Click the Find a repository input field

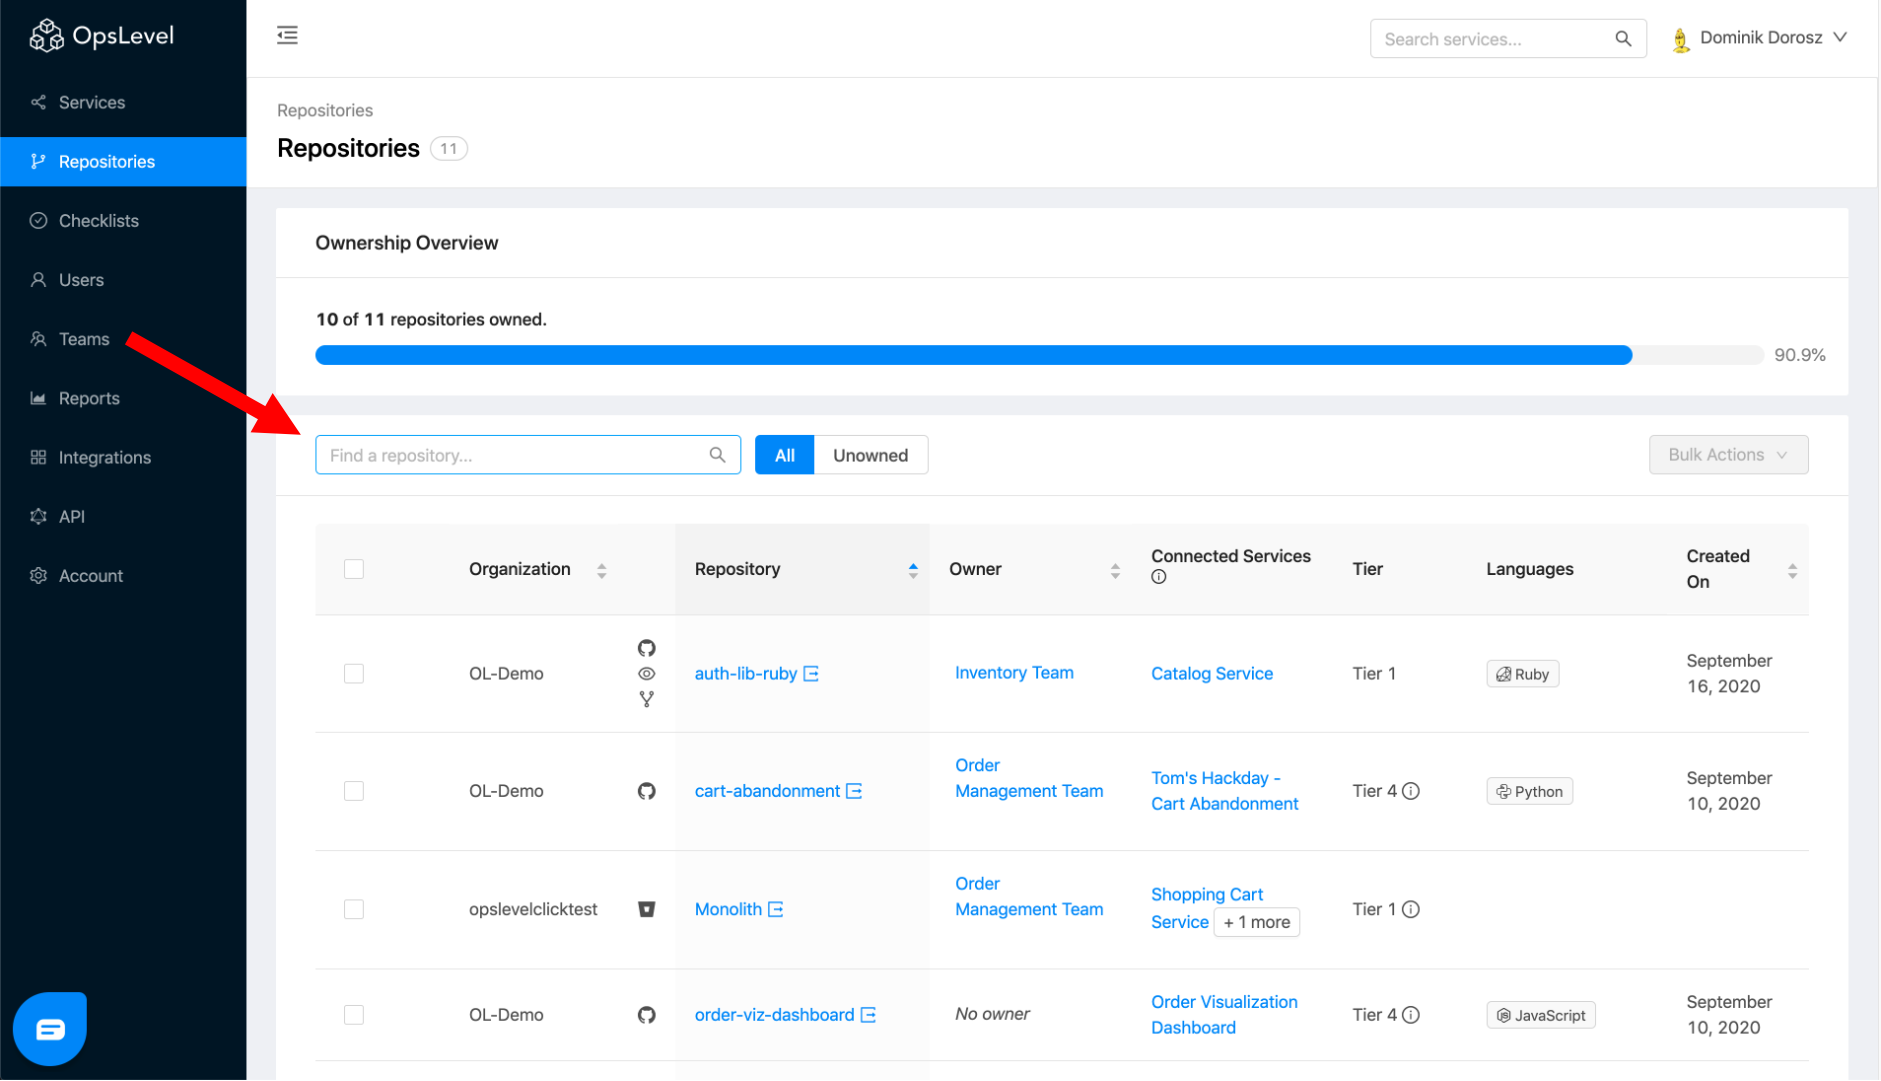[x=528, y=455]
